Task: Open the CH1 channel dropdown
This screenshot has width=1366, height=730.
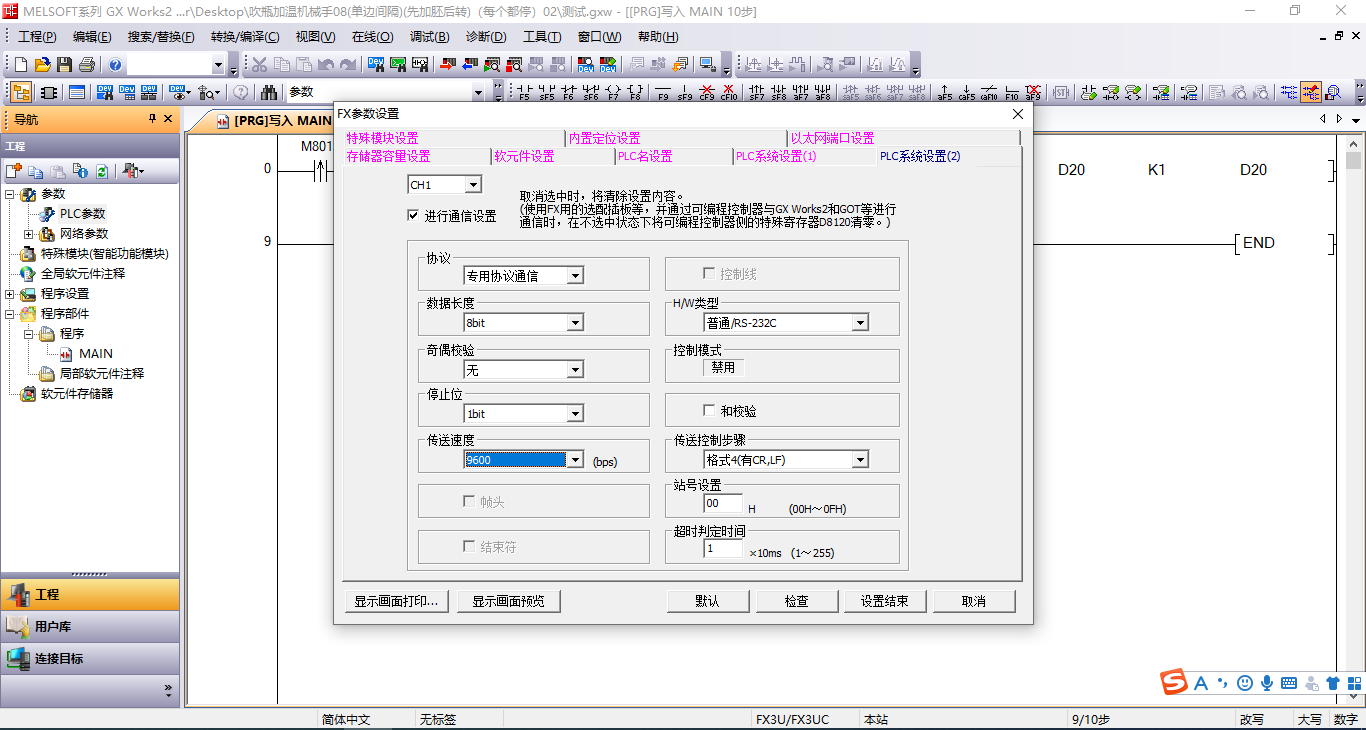Action: point(473,185)
